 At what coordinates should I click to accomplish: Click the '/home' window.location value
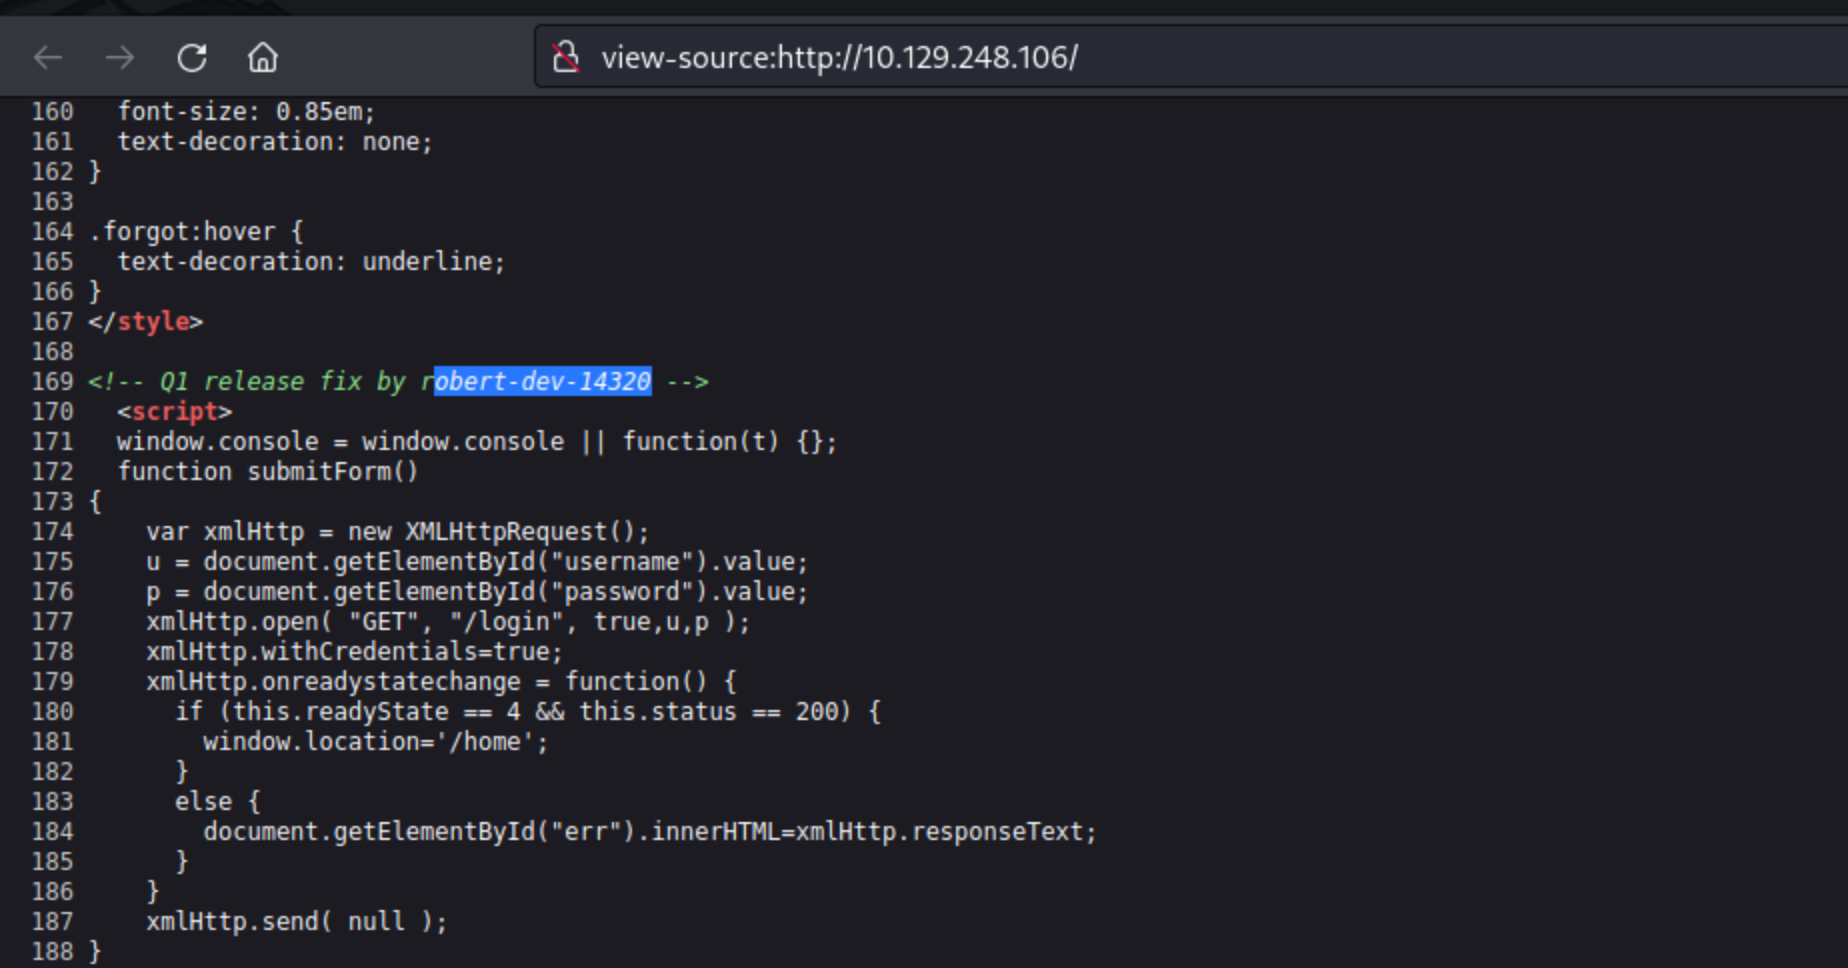485,741
